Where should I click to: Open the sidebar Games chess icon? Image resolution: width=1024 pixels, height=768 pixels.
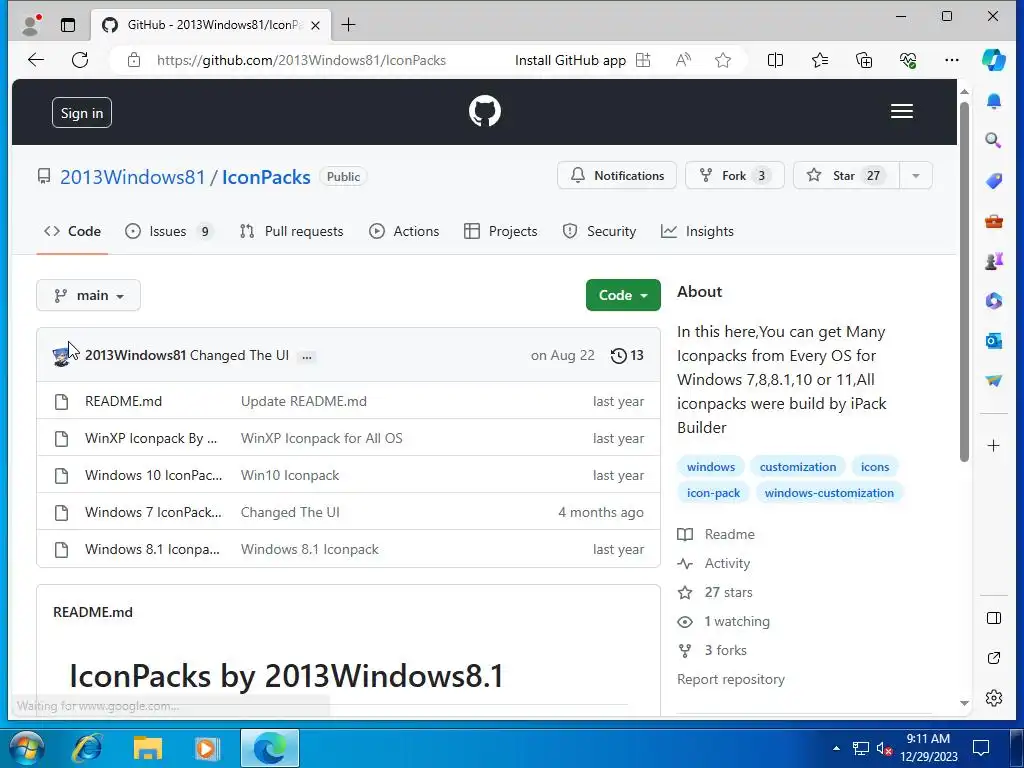(993, 261)
